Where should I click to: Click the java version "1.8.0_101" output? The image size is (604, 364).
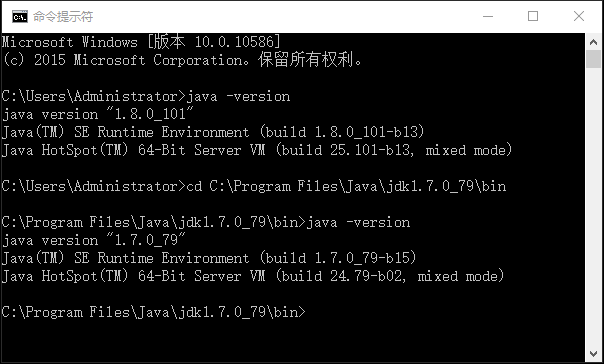tap(97, 114)
